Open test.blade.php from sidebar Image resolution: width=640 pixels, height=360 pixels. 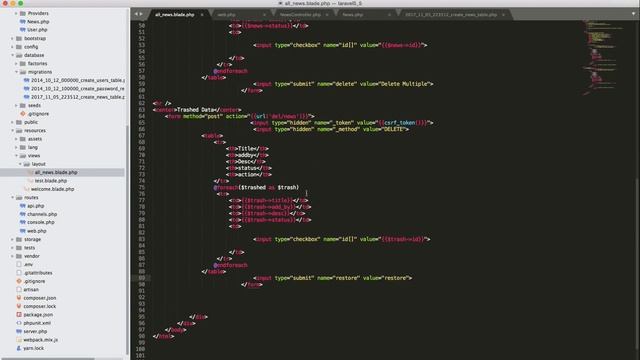pos(51,181)
